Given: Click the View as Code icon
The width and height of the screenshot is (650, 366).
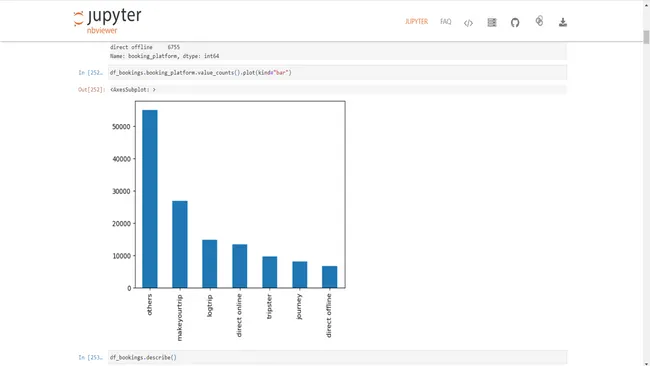Looking at the screenshot, I should pyautogui.click(x=468, y=23).
